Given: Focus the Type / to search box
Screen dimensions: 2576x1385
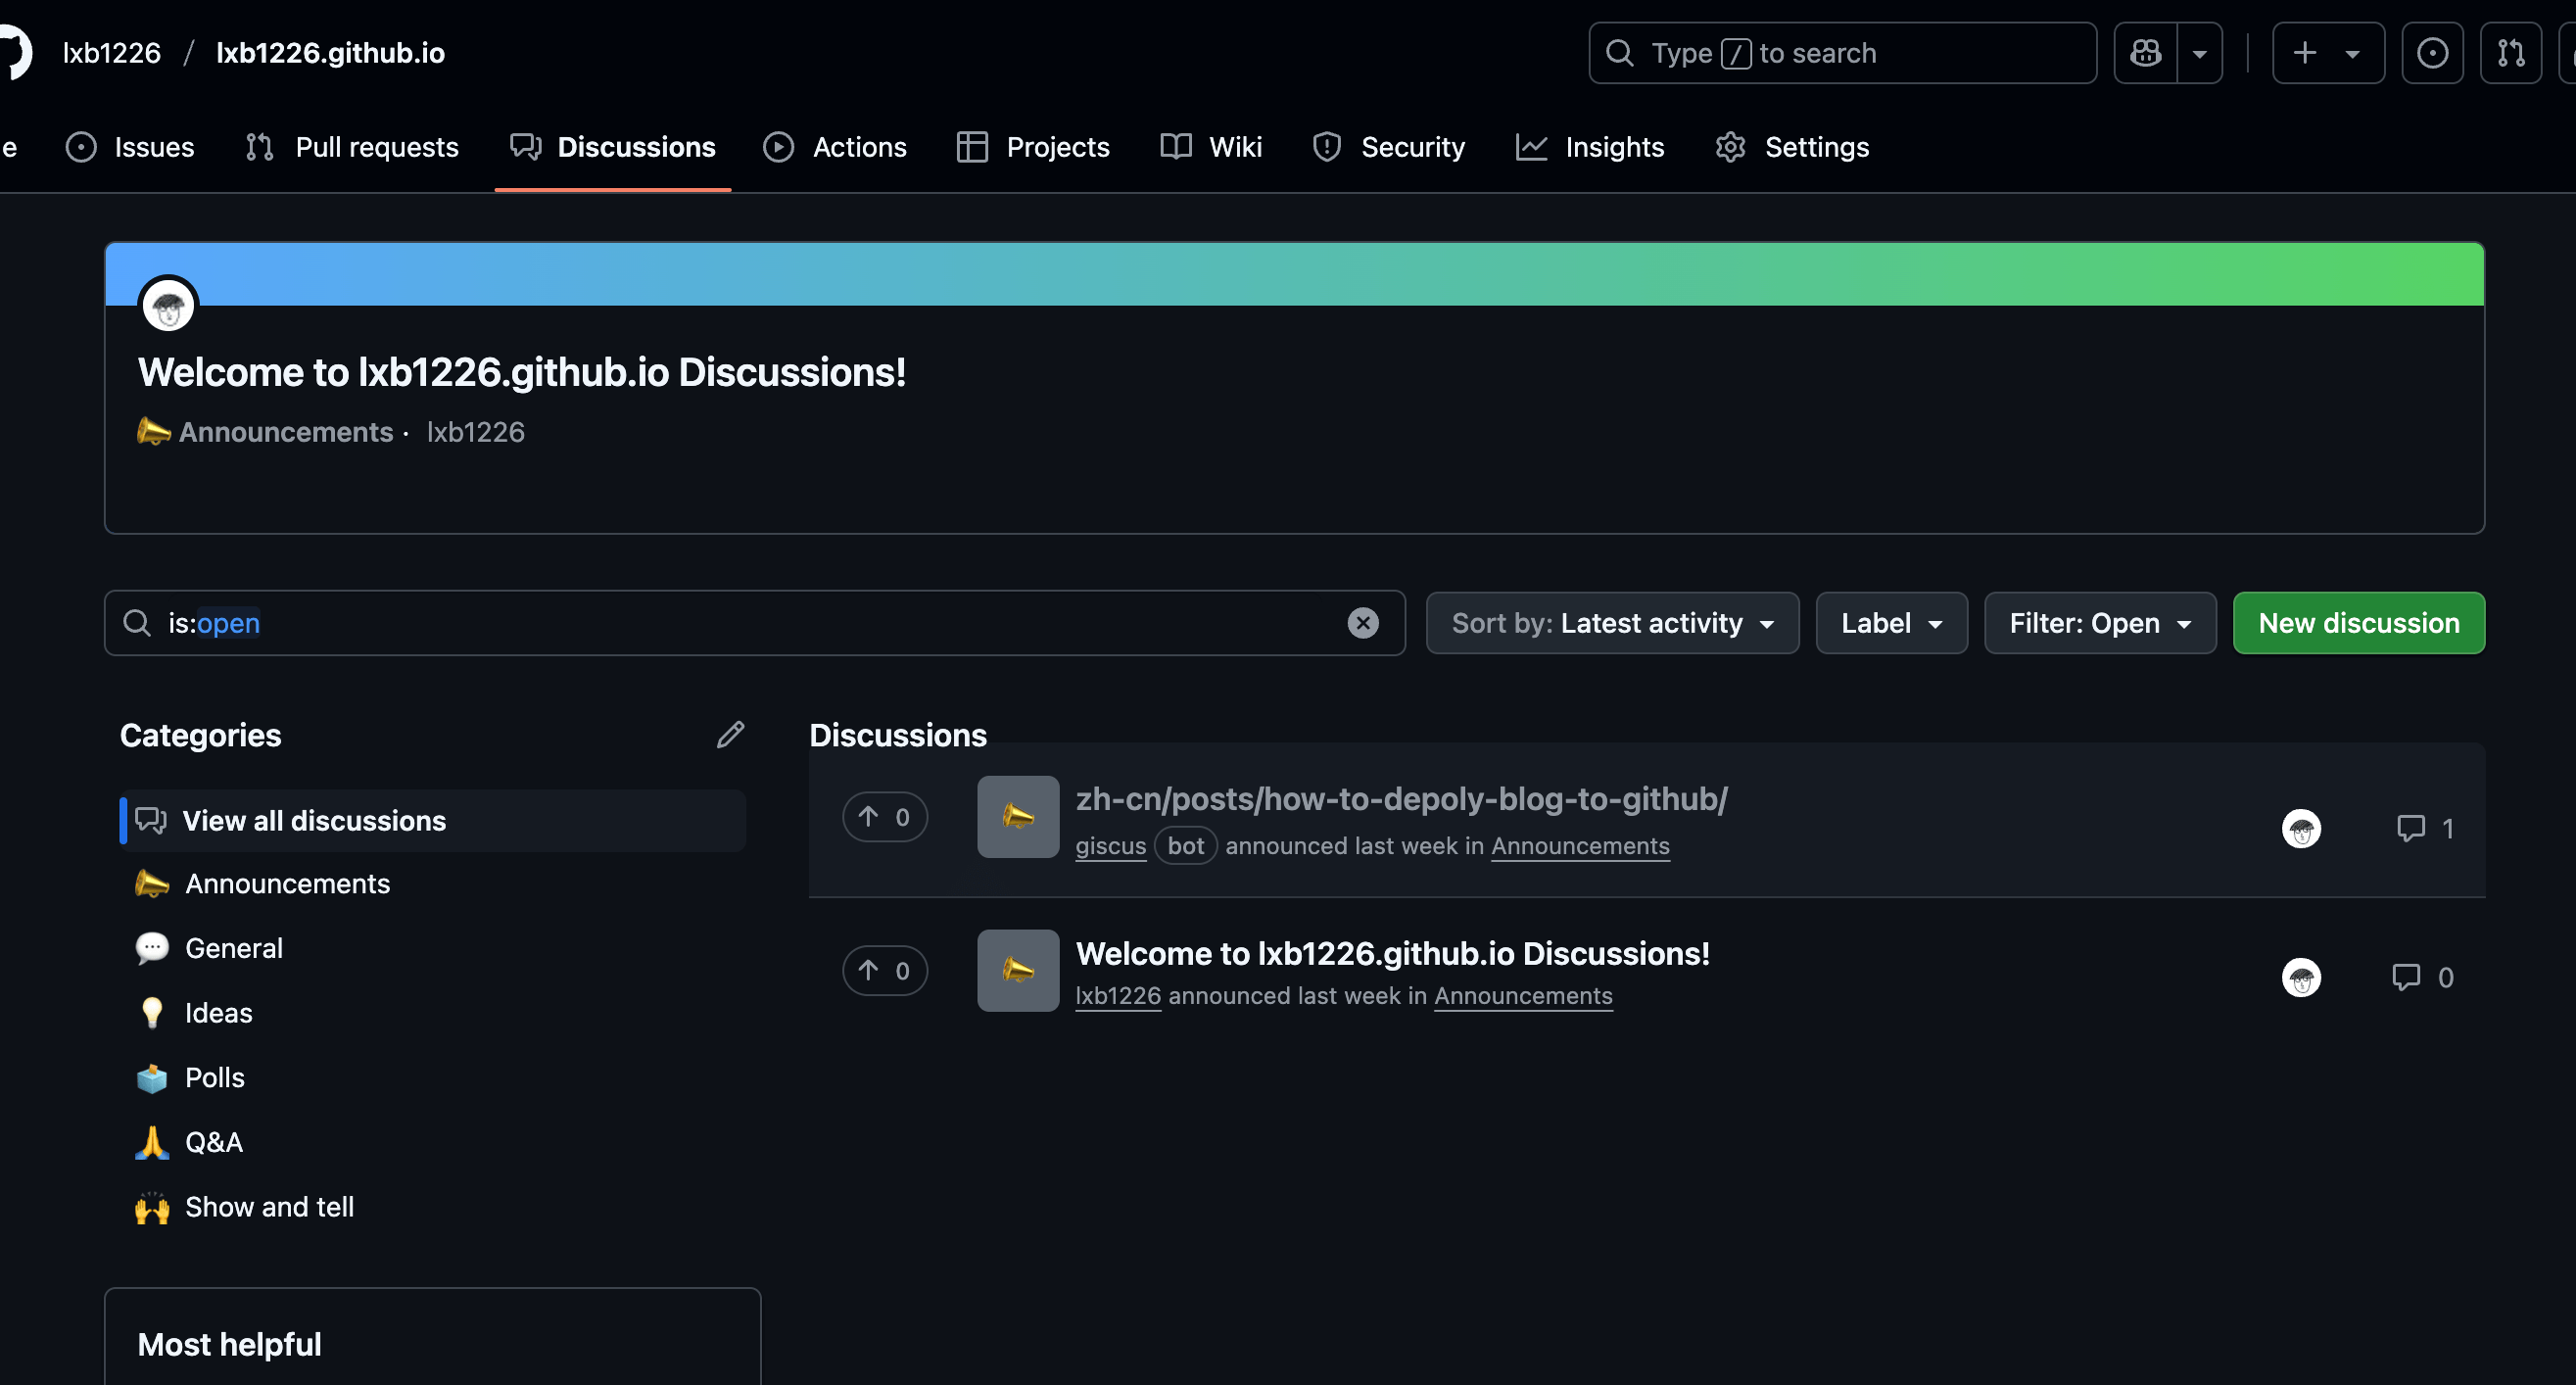Looking at the screenshot, I should click(x=1842, y=53).
